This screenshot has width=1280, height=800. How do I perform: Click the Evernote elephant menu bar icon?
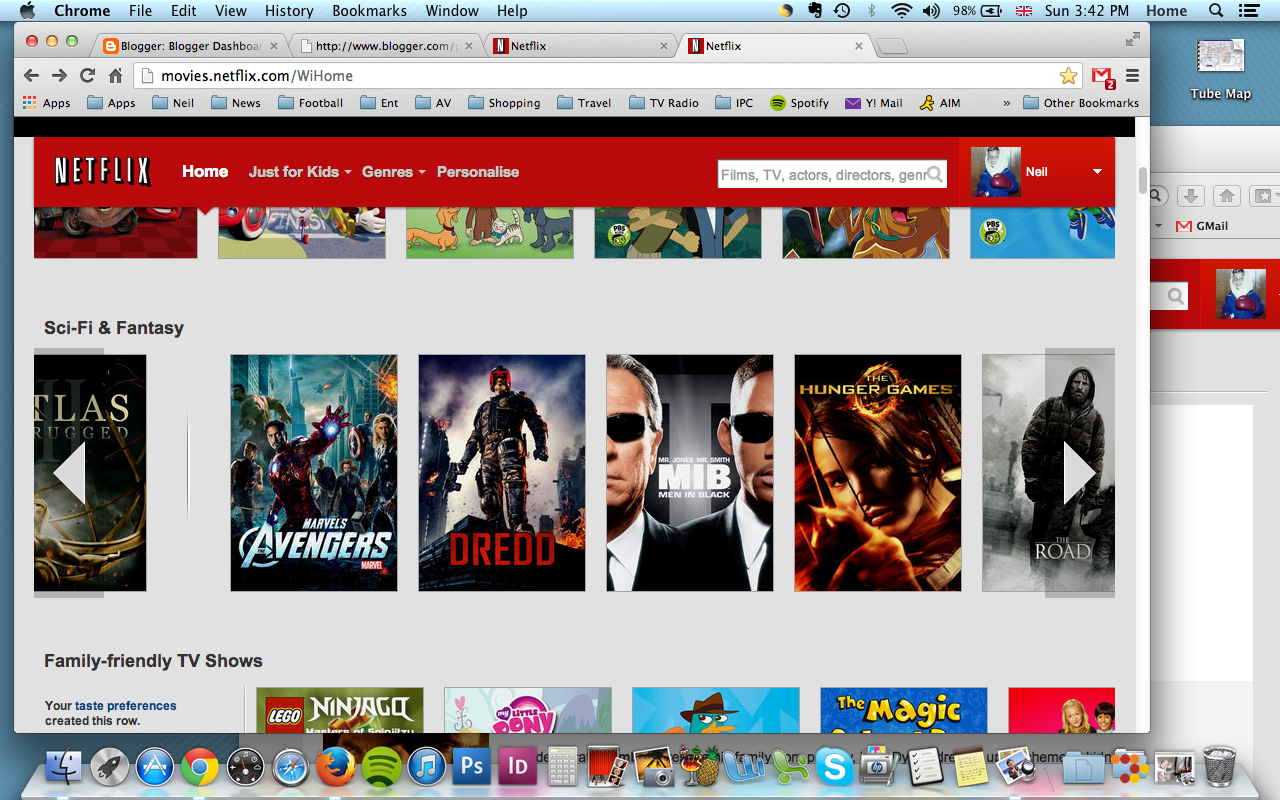(815, 11)
